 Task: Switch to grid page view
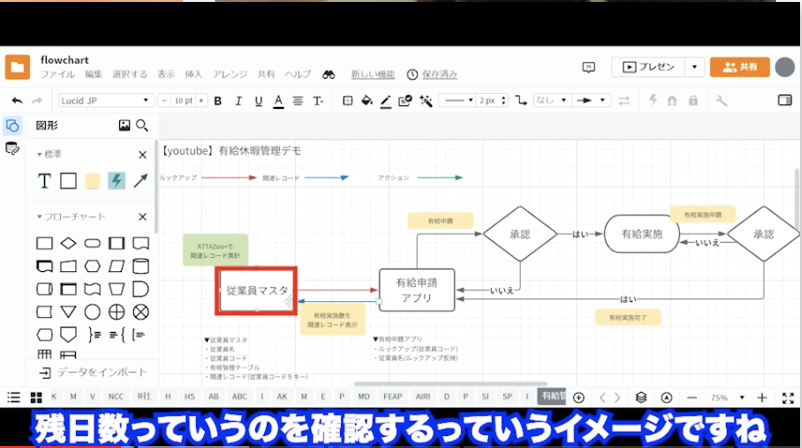pos(36,397)
